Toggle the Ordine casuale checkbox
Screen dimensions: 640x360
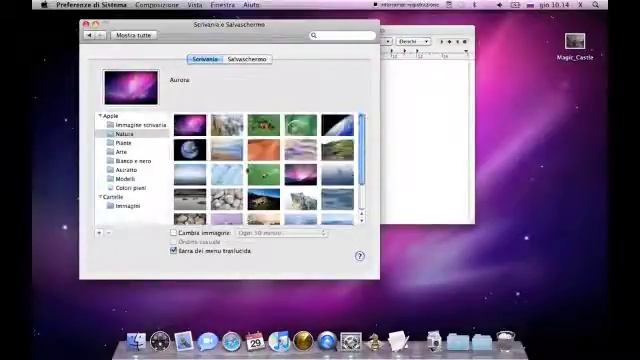(173, 242)
